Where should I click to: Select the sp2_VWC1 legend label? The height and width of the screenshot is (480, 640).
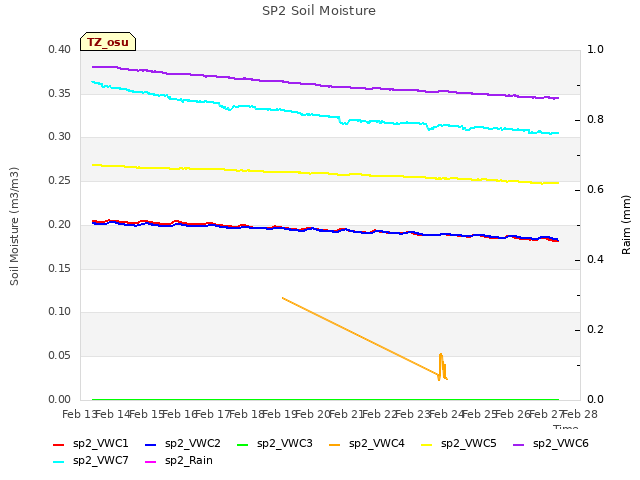point(101,444)
